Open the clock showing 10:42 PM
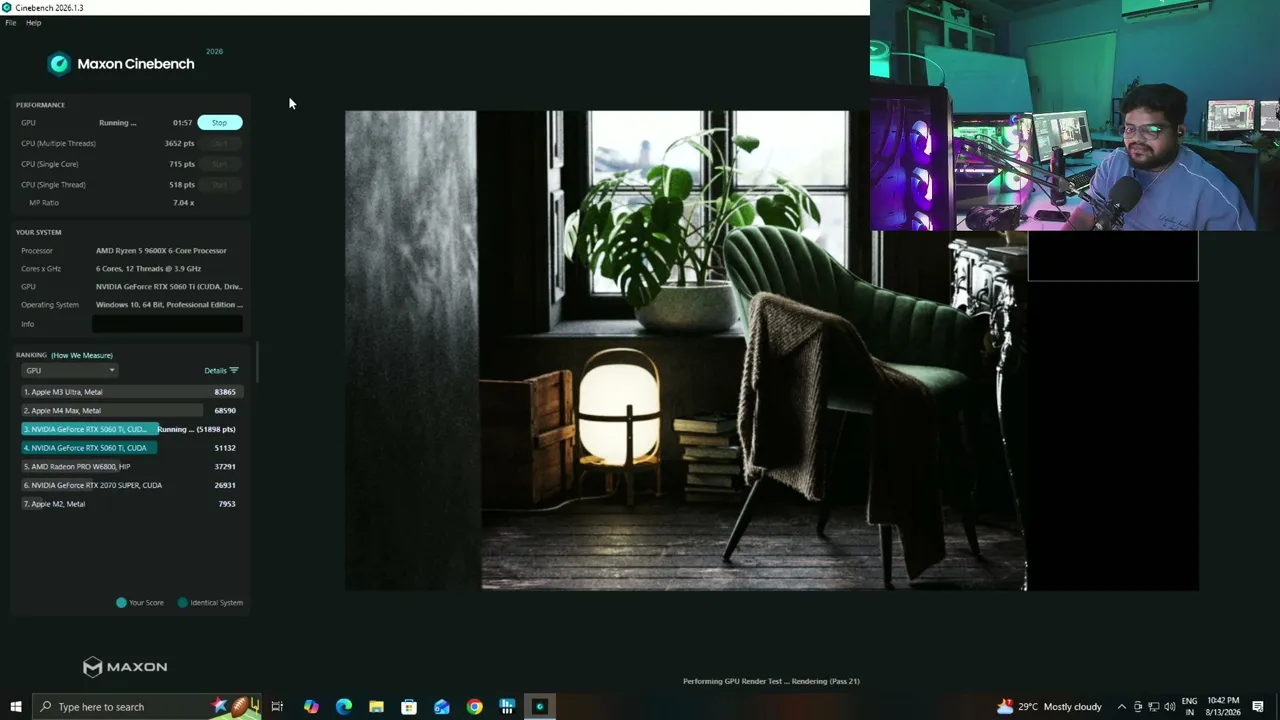Viewport: 1280px width, 720px height. pos(1223,707)
